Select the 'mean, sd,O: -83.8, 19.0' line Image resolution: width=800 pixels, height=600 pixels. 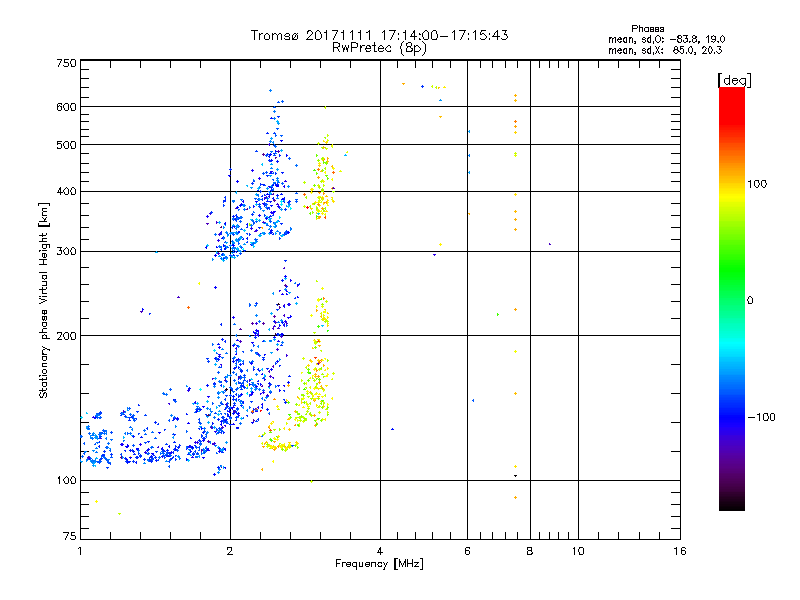coord(666,39)
